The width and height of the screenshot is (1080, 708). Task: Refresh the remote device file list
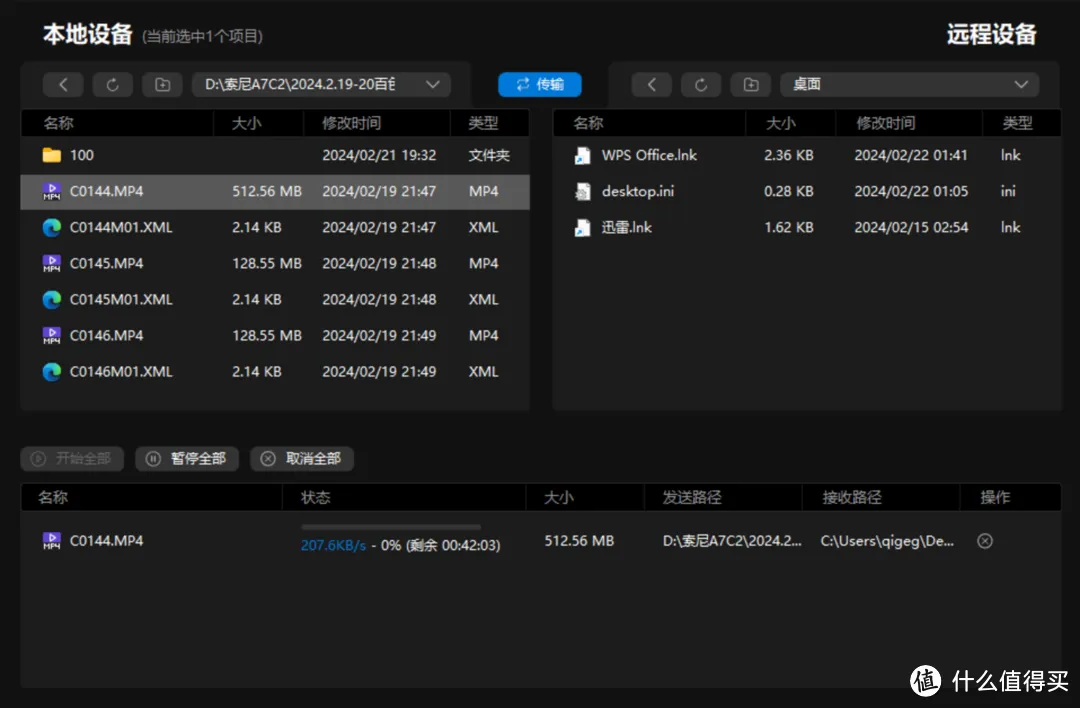tap(701, 85)
